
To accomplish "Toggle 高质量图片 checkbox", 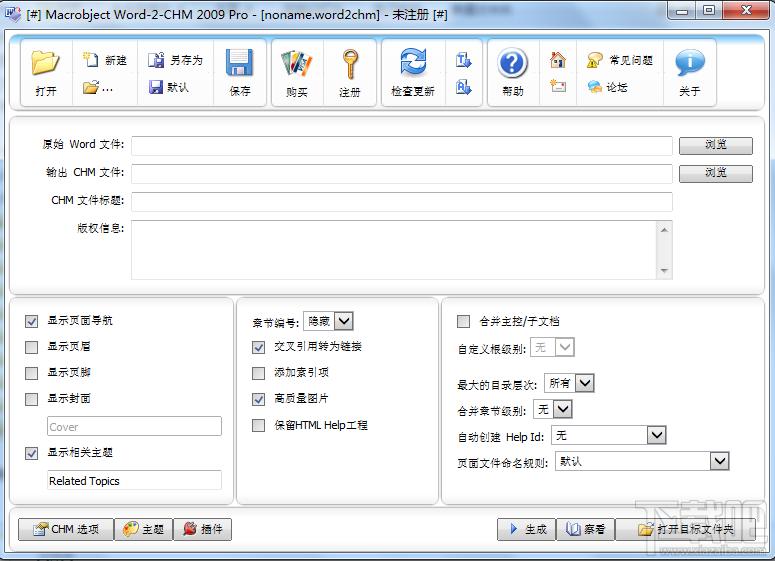I will click(x=258, y=399).
